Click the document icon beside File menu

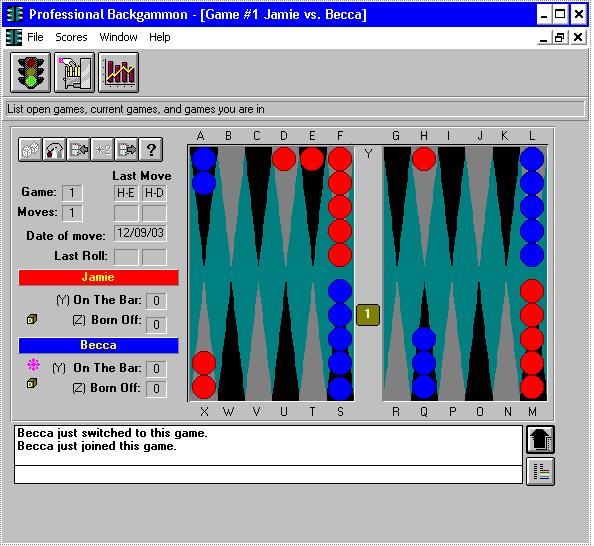14,37
